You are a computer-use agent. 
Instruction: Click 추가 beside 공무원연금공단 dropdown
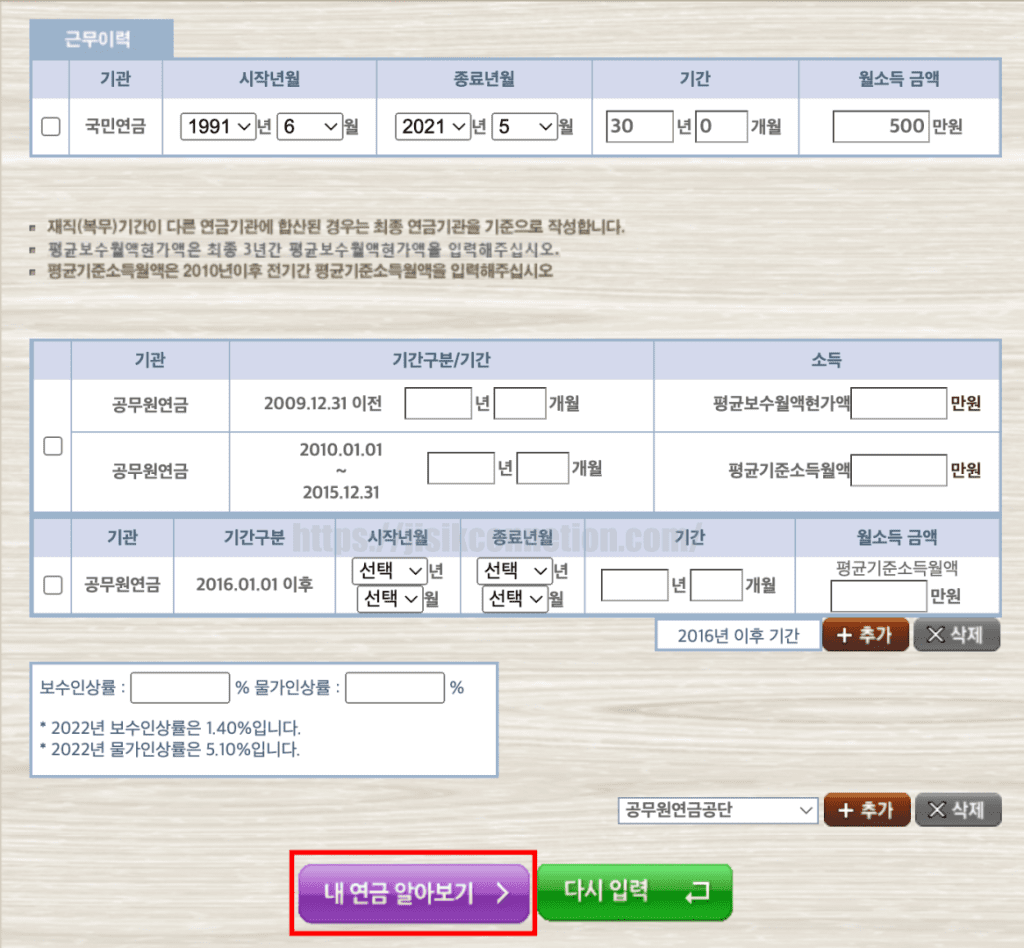tap(867, 810)
